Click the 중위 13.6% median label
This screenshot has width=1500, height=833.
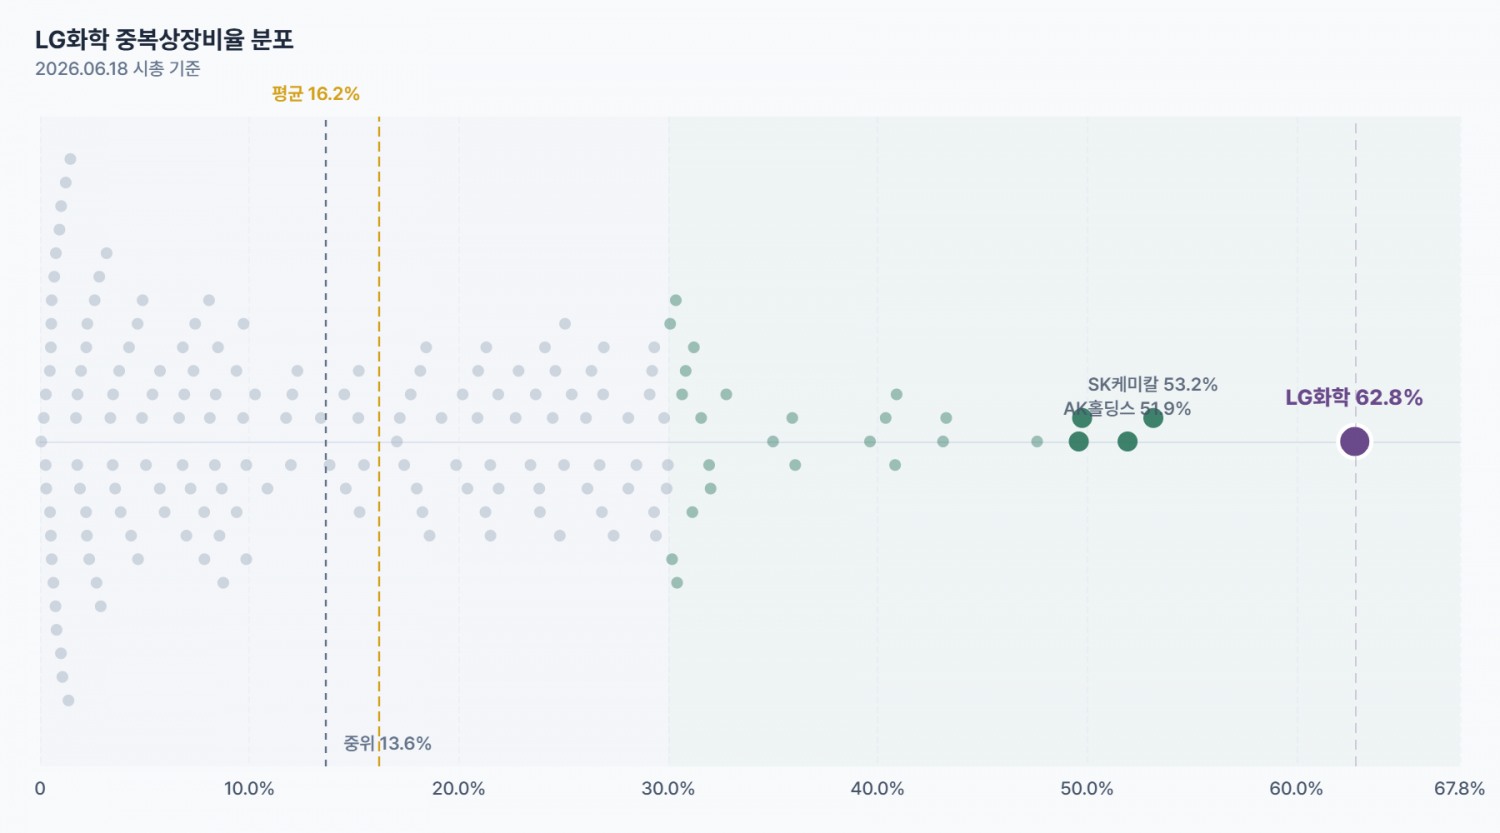pos(387,743)
